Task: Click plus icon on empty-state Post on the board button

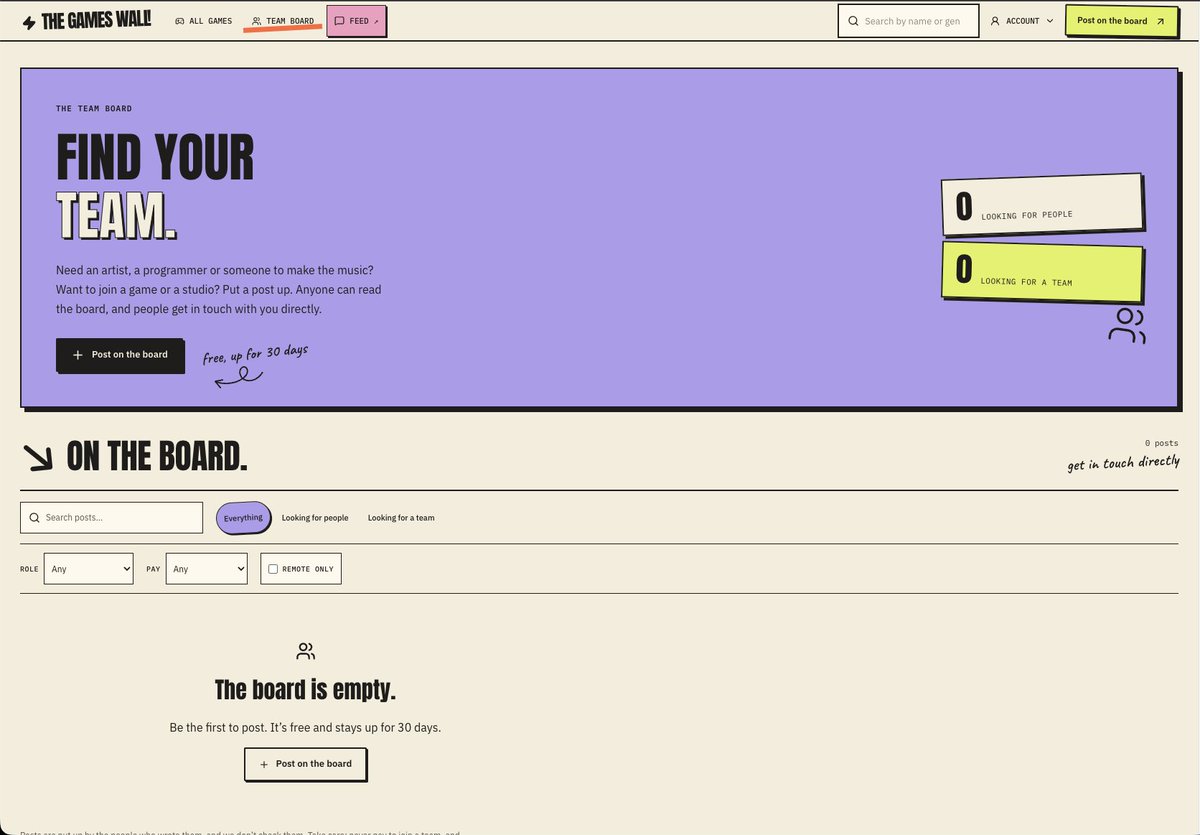Action: click(x=264, y=764)
